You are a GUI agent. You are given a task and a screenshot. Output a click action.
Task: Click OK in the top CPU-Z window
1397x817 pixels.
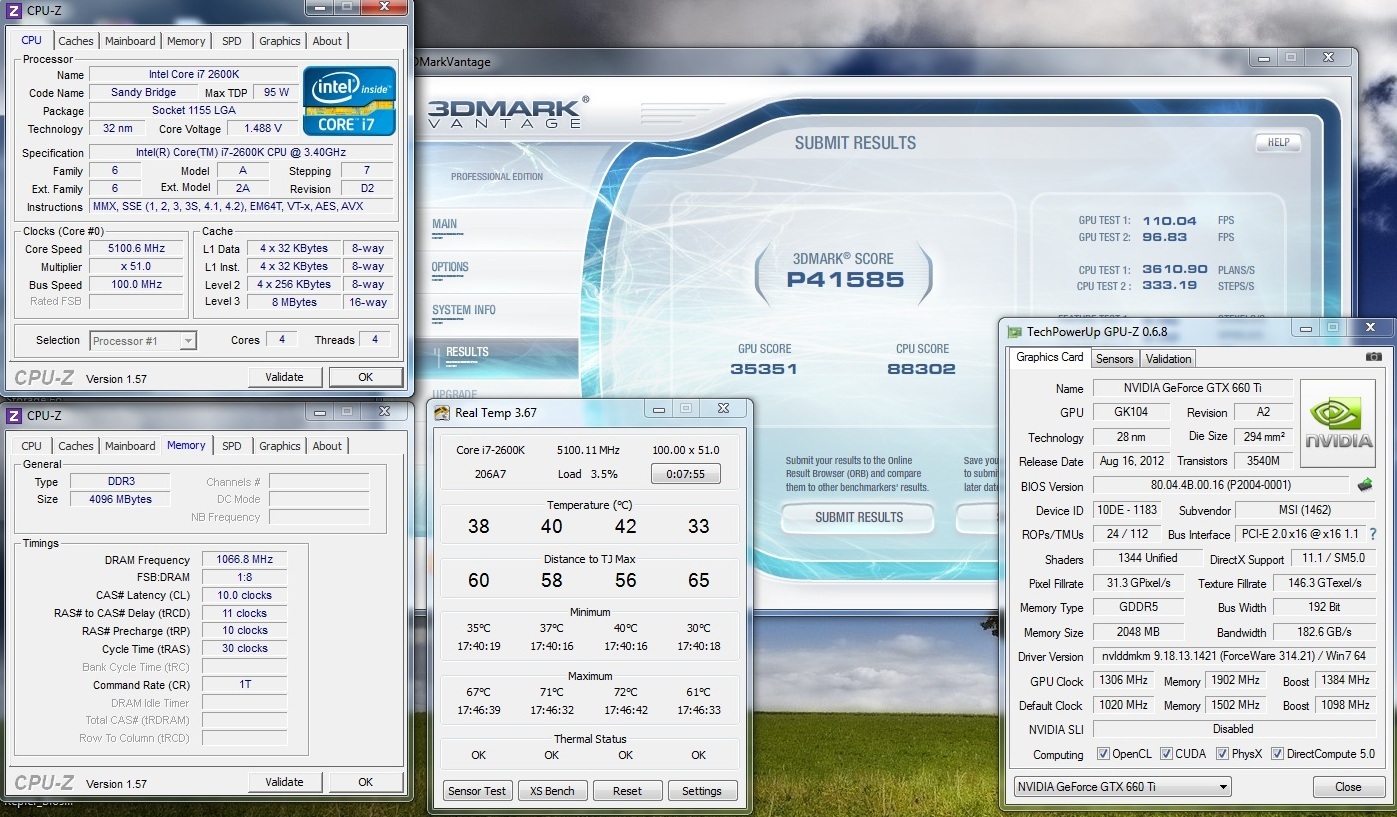pos(366,377)
